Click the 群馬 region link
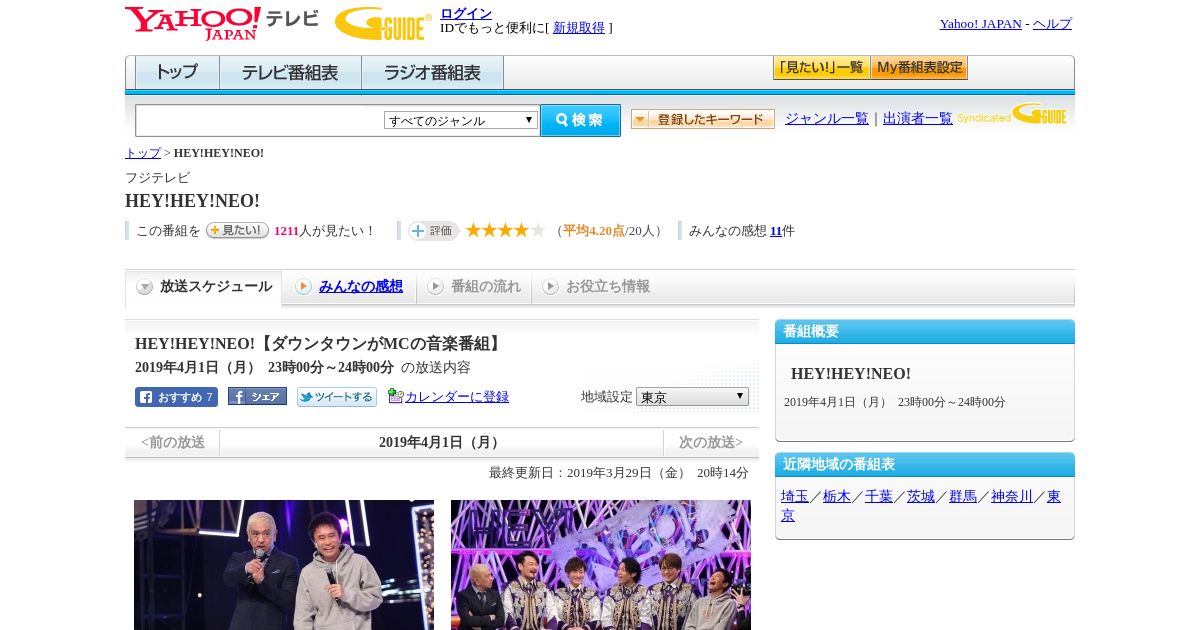 pos(963,496)
